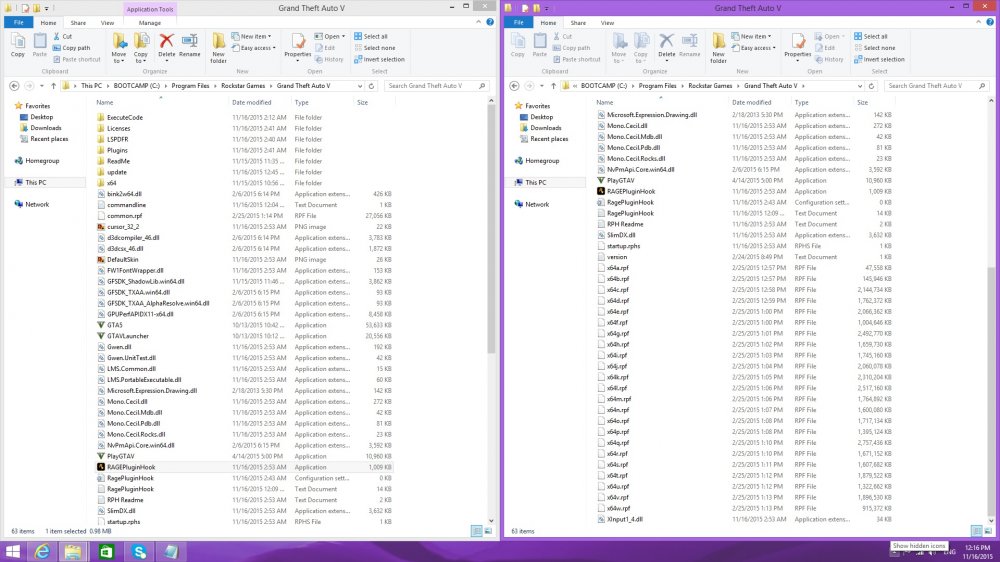Open View tab in right window

pyautogui.click(x=607, y=23)
